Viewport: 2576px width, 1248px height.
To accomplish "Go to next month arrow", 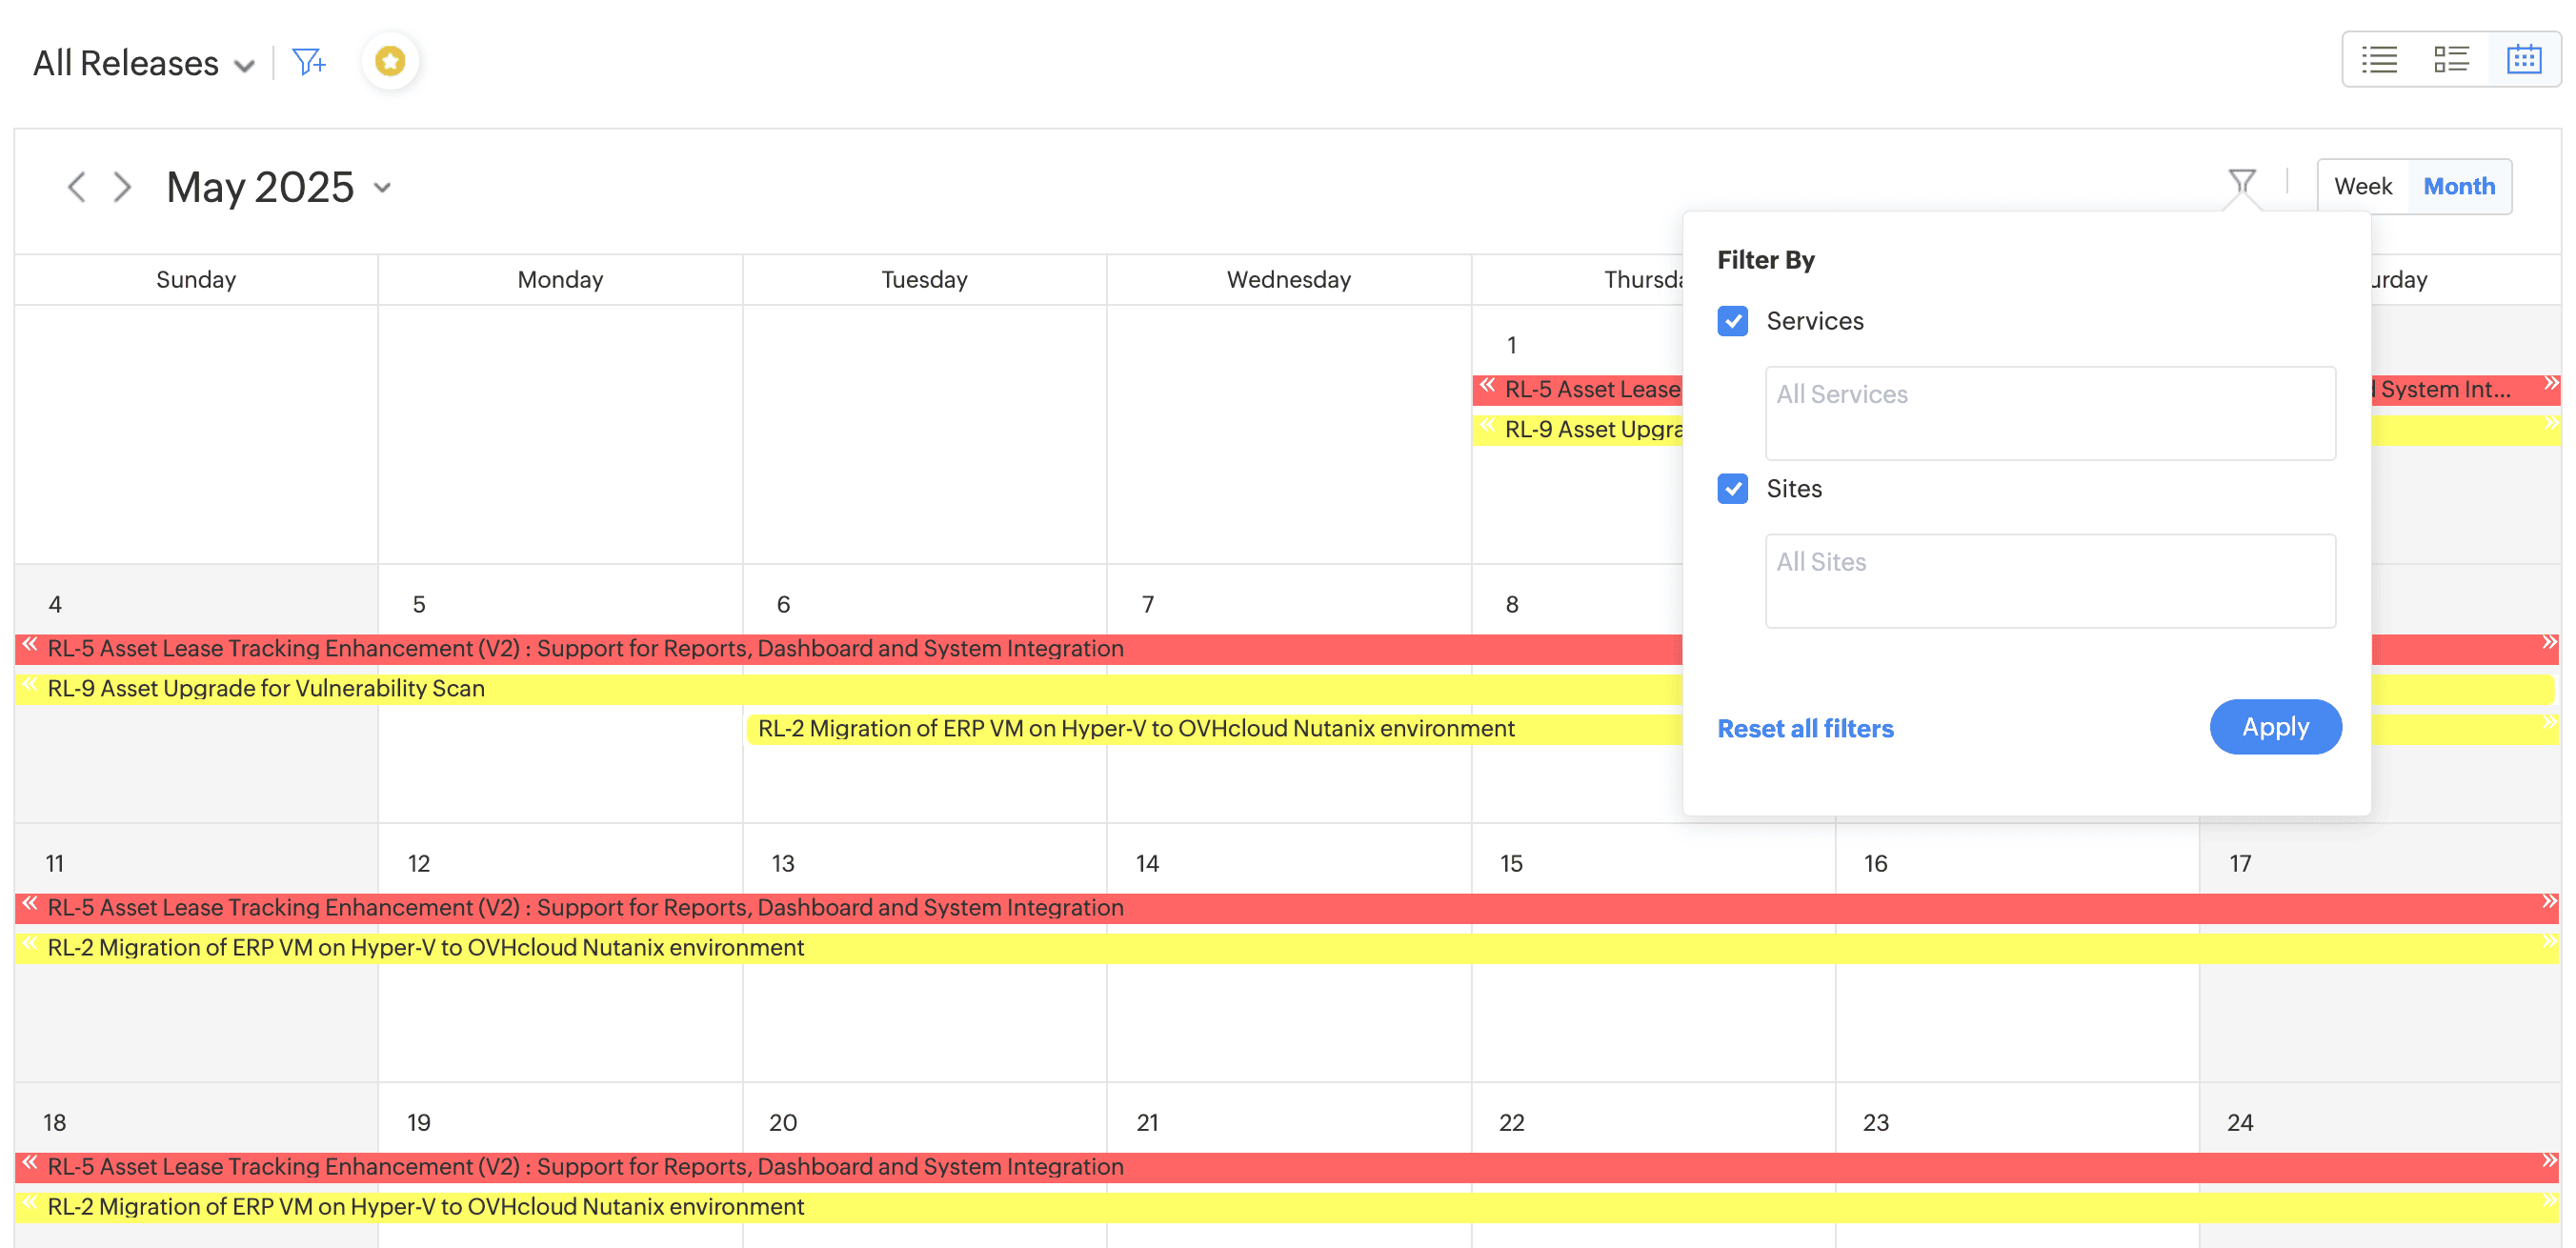I will pyautogui.click(x=122, y=187).
